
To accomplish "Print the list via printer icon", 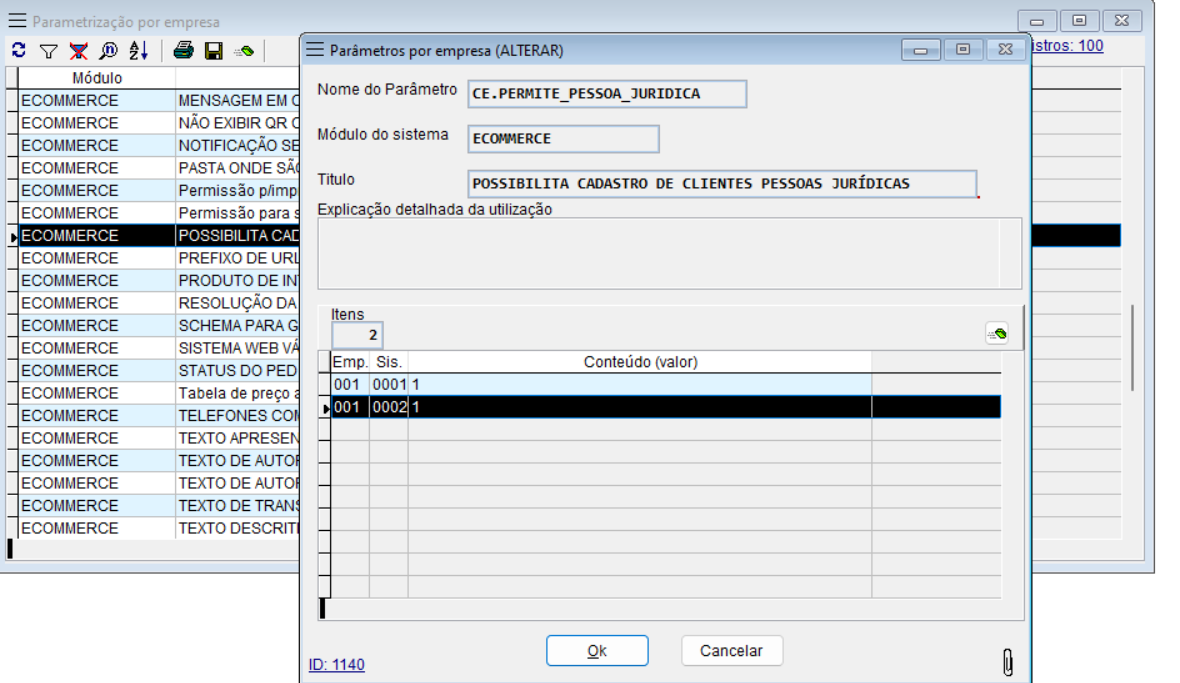I will [183, 50].
